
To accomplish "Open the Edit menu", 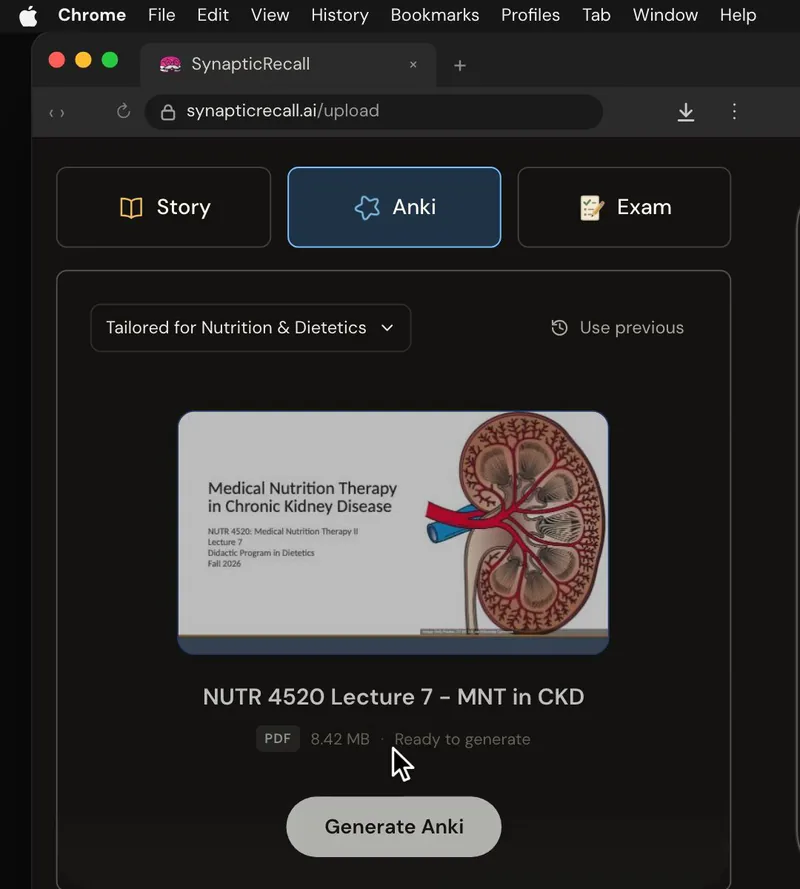I will point(213,15).
